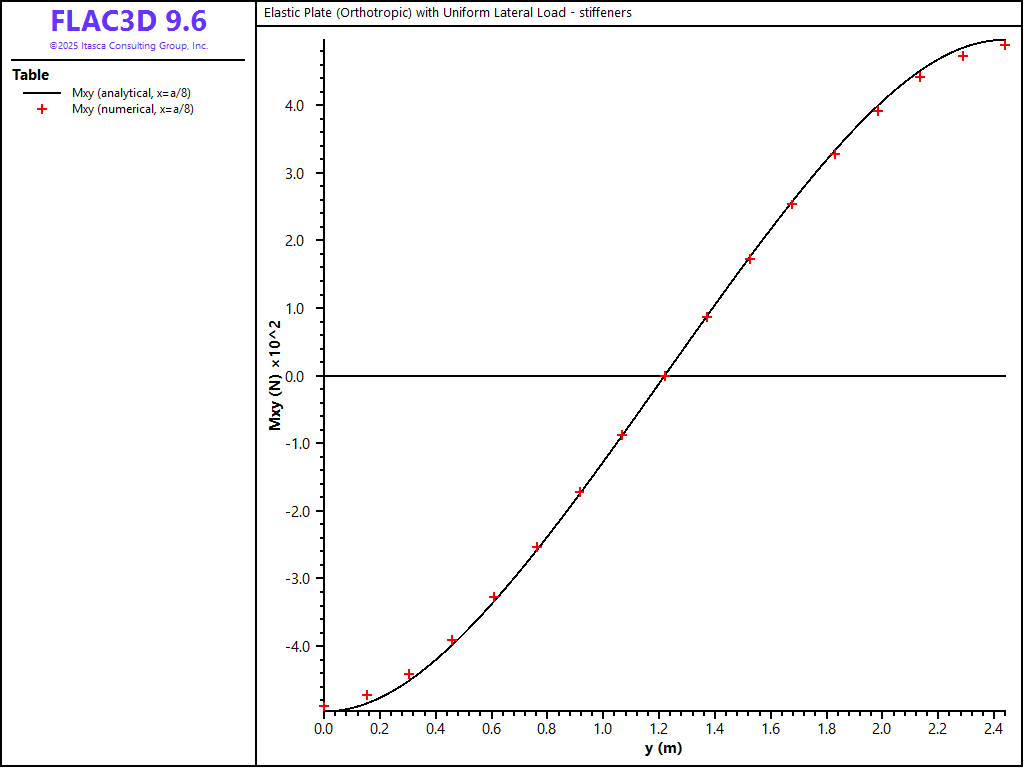Click the black line sample in legend
Image resolution: width=1024 pixels, height=768 pixels.
pyautogui.click(x=41, y=93)
